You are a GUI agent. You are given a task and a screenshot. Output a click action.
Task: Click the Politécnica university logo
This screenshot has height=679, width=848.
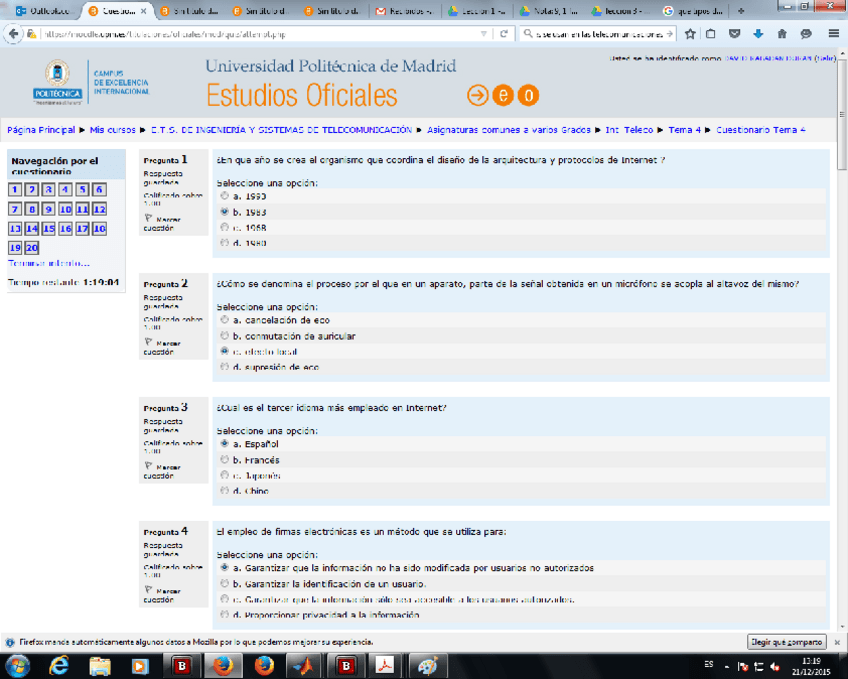tap(57, 82)
